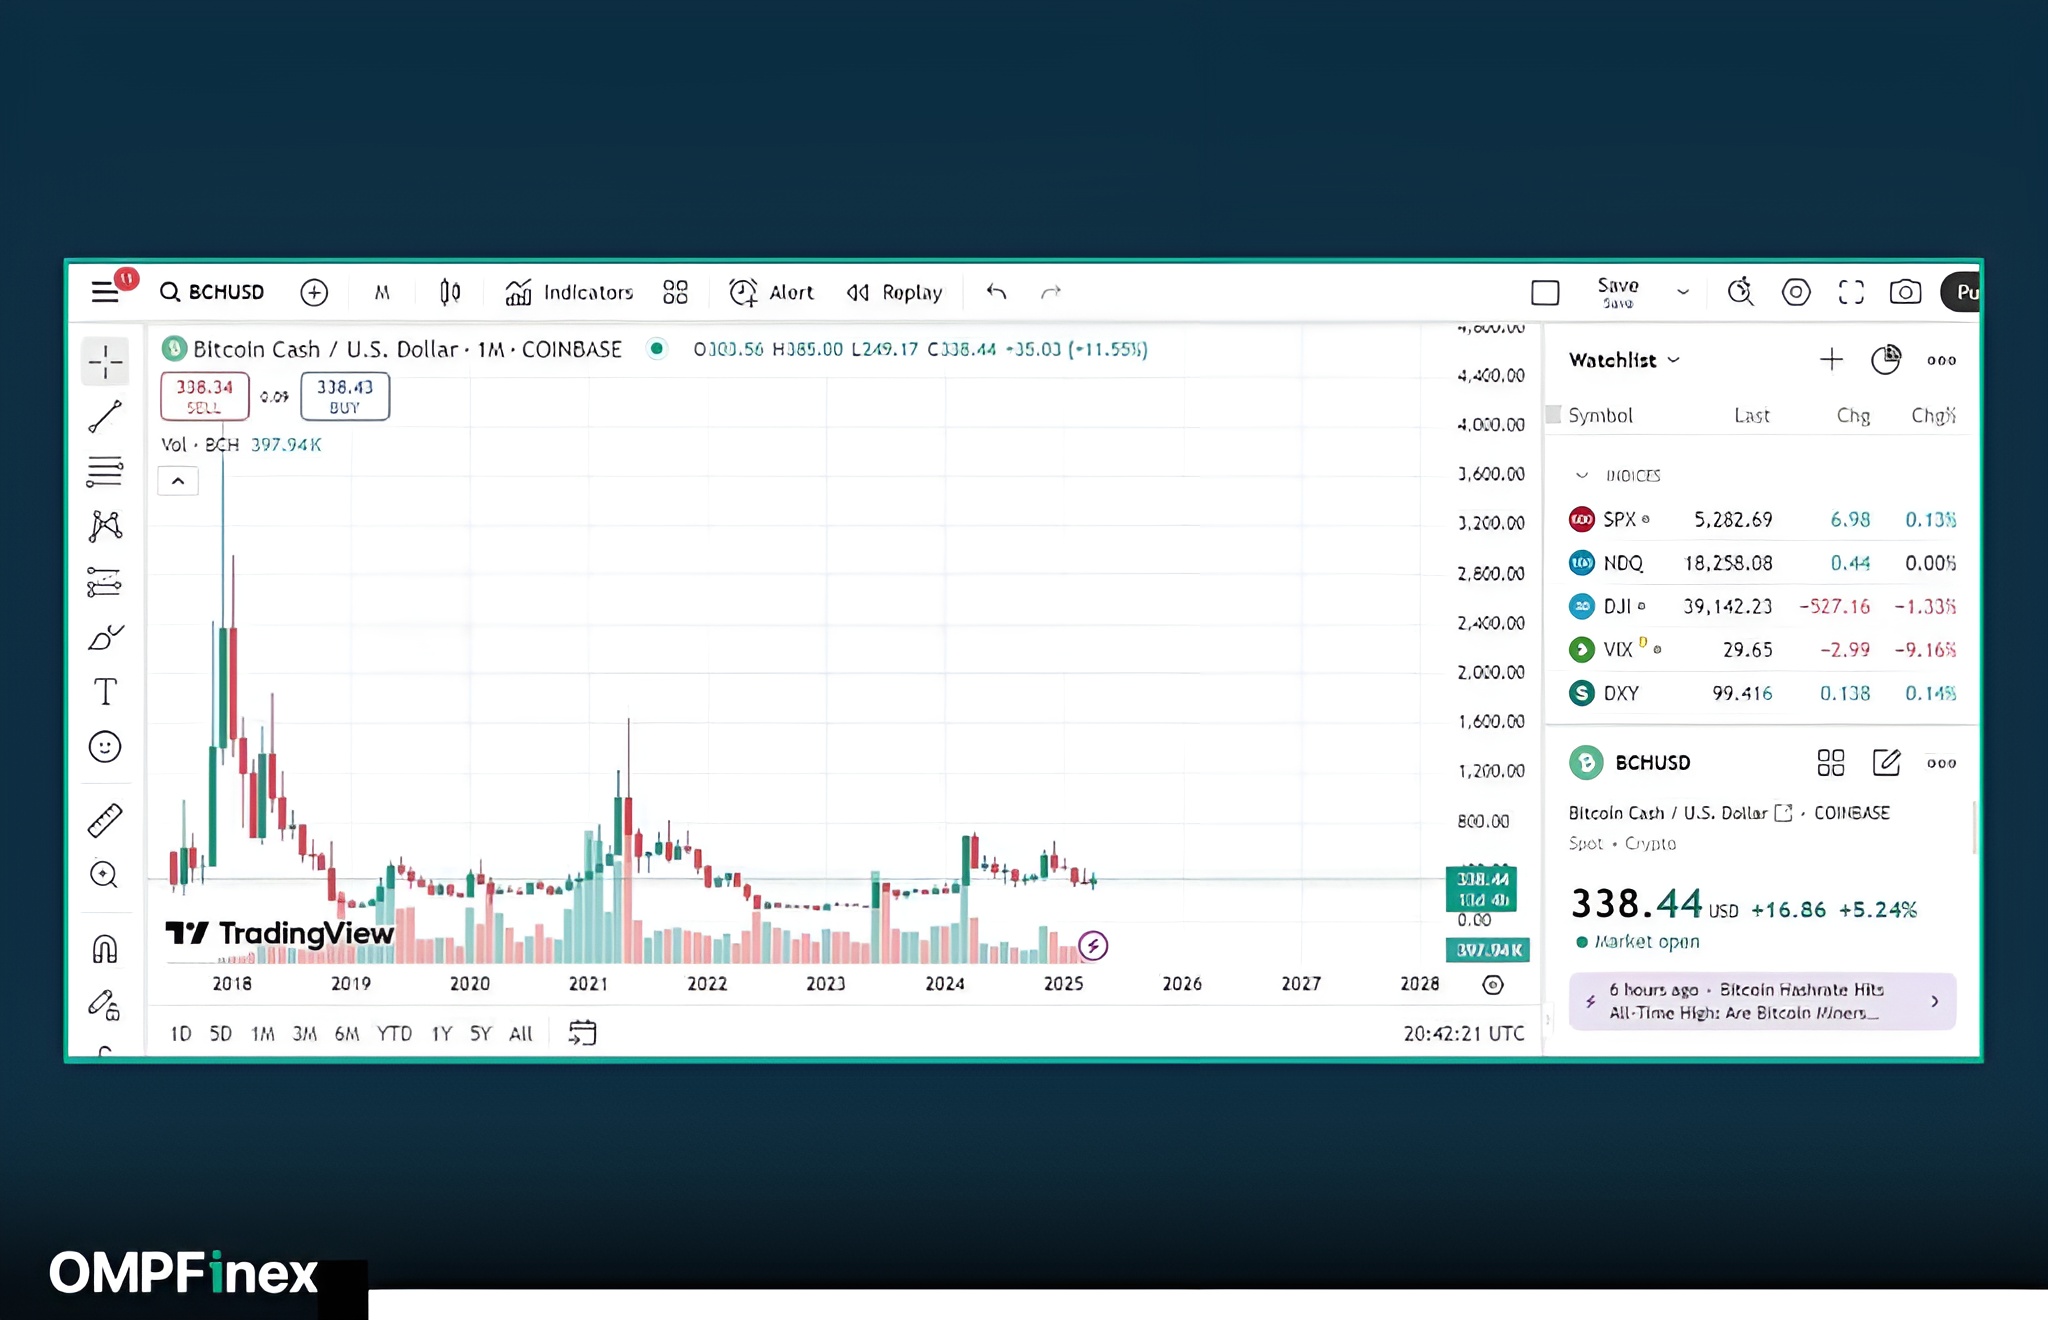The width and height of the screenshot is (2048, 1320).
Task: Collapse the INDICES group in the watchlist
Action: [x=1583, y=475]
